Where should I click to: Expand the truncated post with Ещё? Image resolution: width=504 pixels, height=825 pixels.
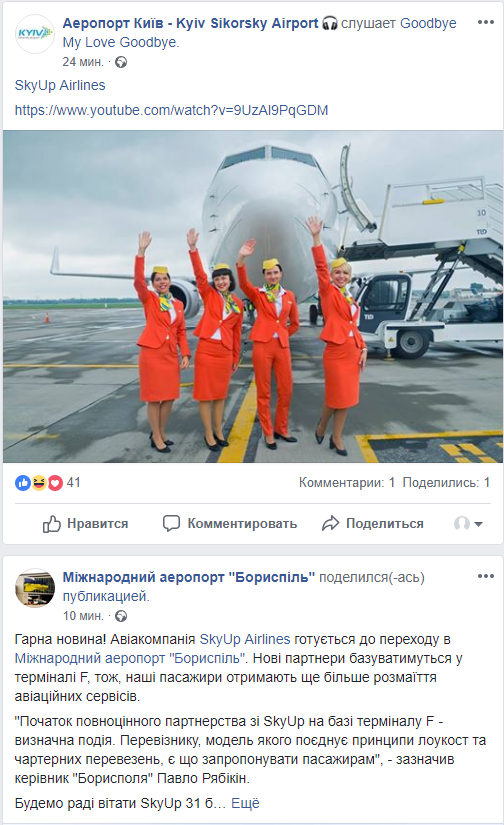pos(245,803)
